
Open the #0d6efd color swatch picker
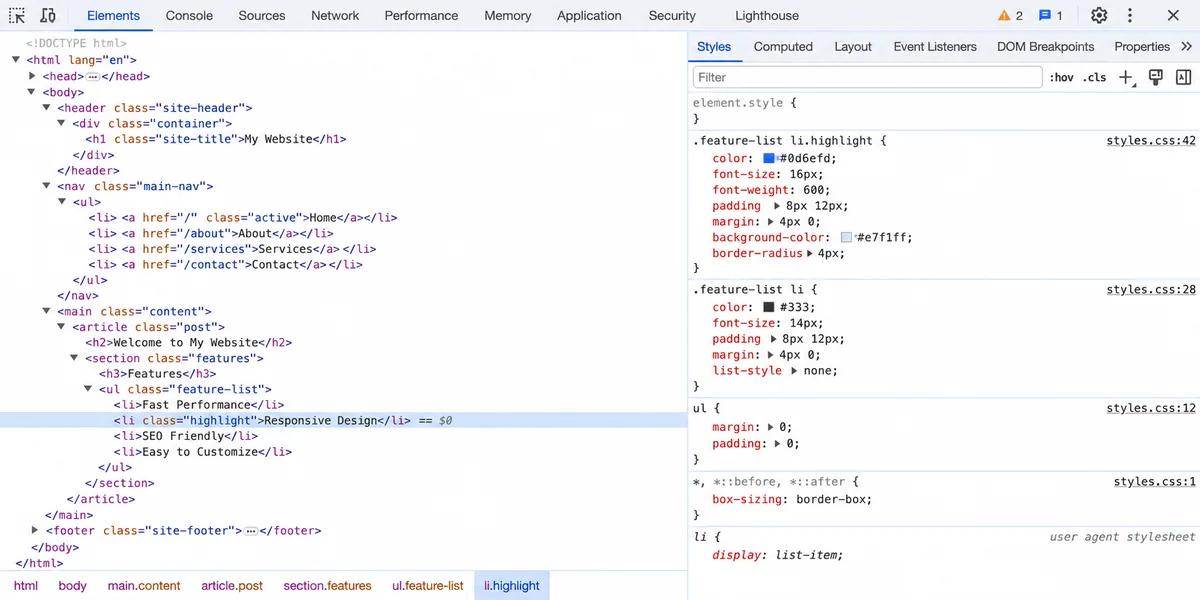click(769, 158)
